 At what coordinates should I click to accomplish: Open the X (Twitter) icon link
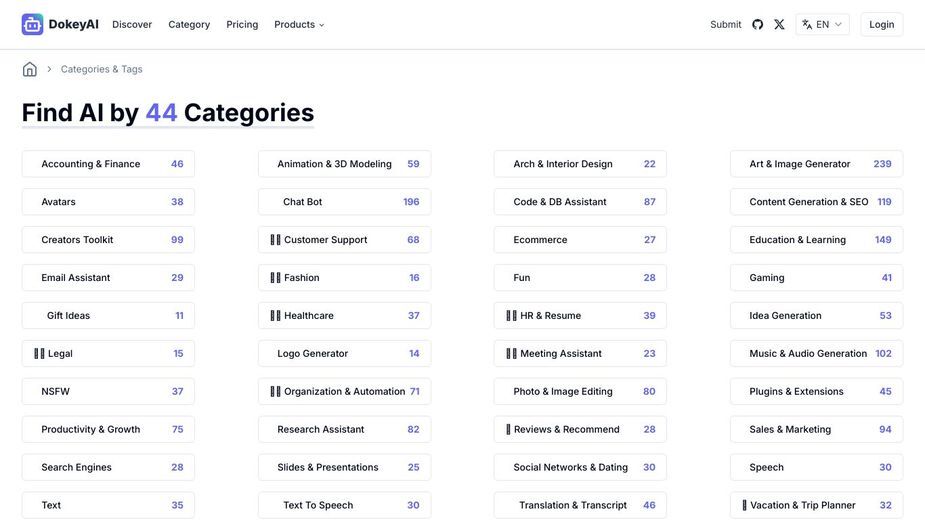(x=779, y=24)
